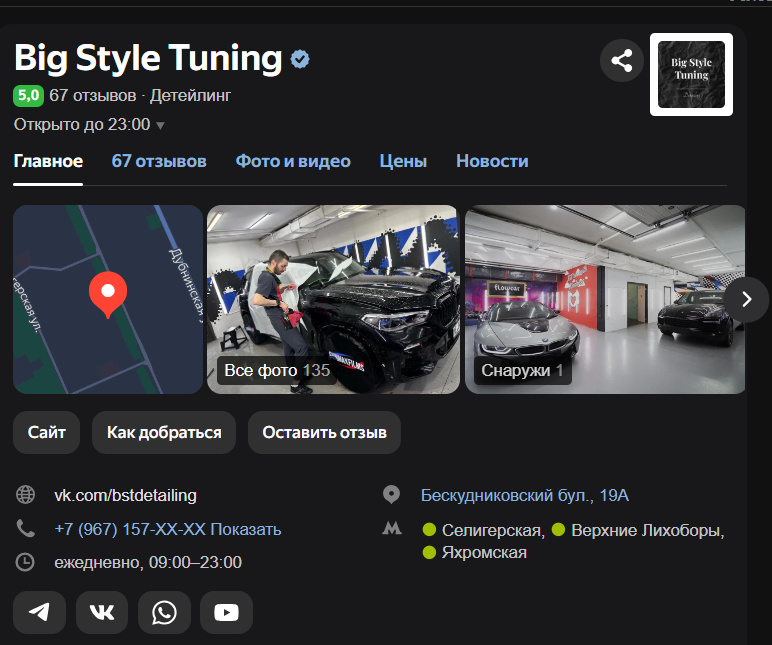The width and height of the screenshot is (772, 645).
Task: Open the Big Style Tuning logo image
Action: coord(691,74)
